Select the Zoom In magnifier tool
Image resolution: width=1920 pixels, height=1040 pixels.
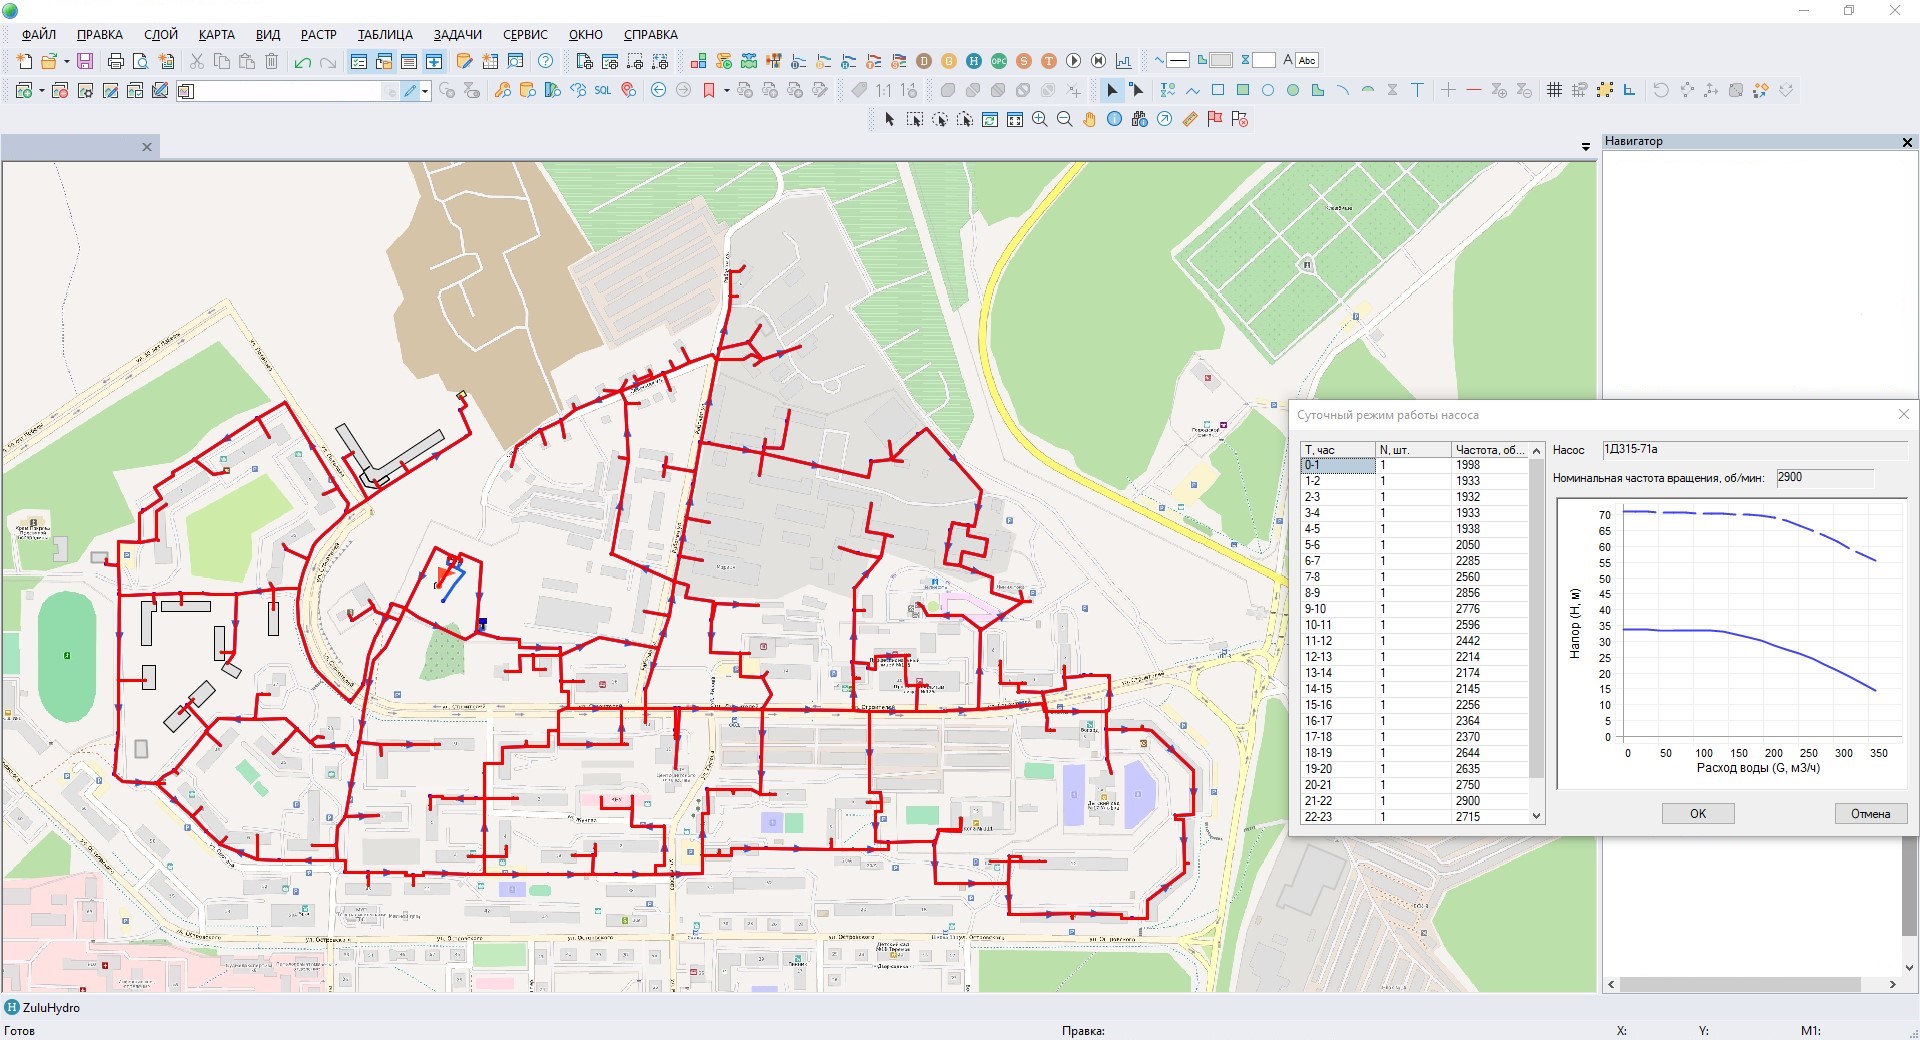pyautogui.click(x=1040, y=119)
